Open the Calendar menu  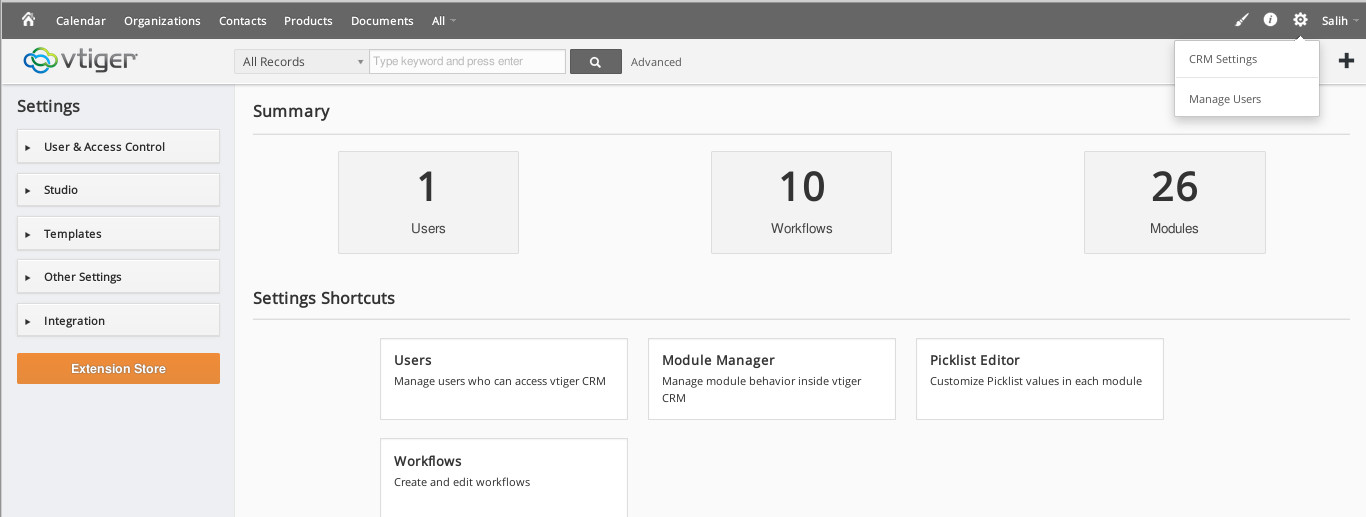pyautogui.click(x=81, y=20)
